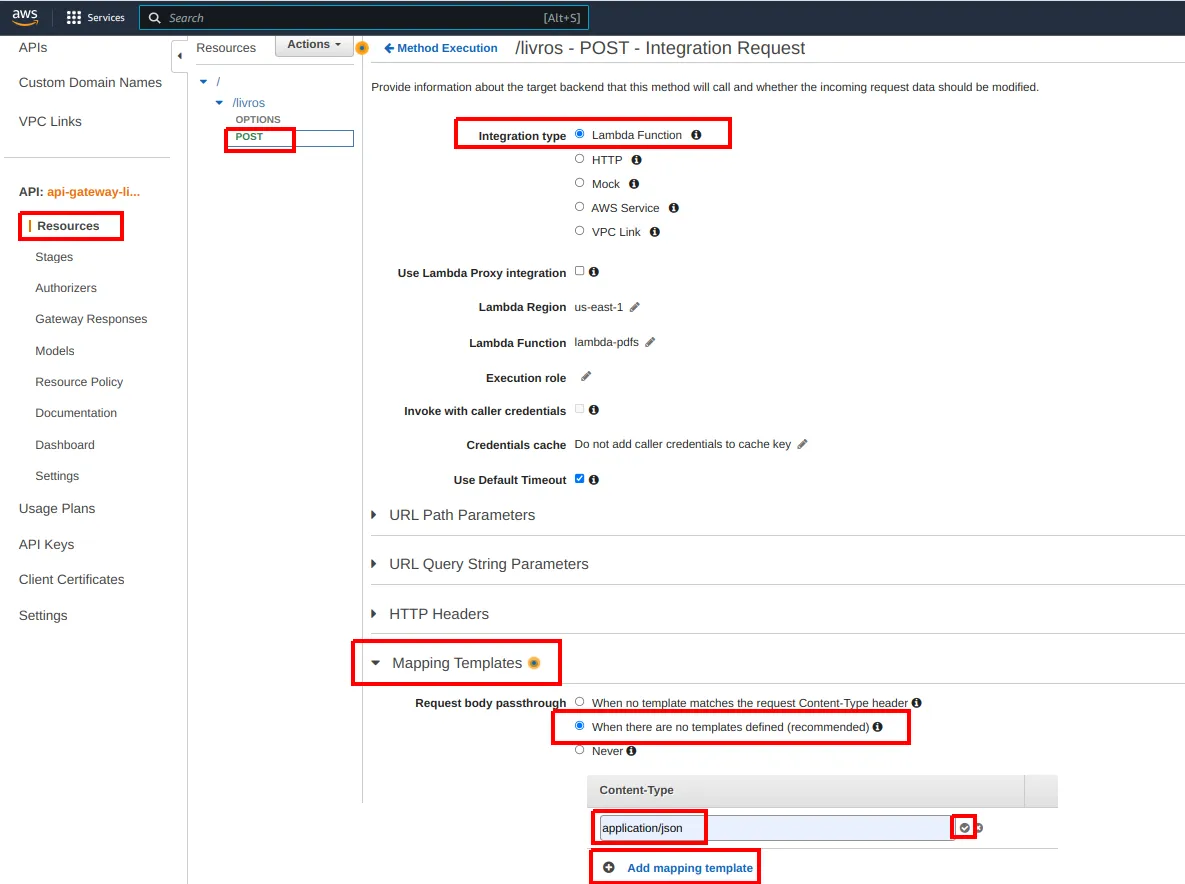Screen dimensions: 1185x884
Task: Select OPTIONS method in resource tree
Action: click(x=258, y=119)
